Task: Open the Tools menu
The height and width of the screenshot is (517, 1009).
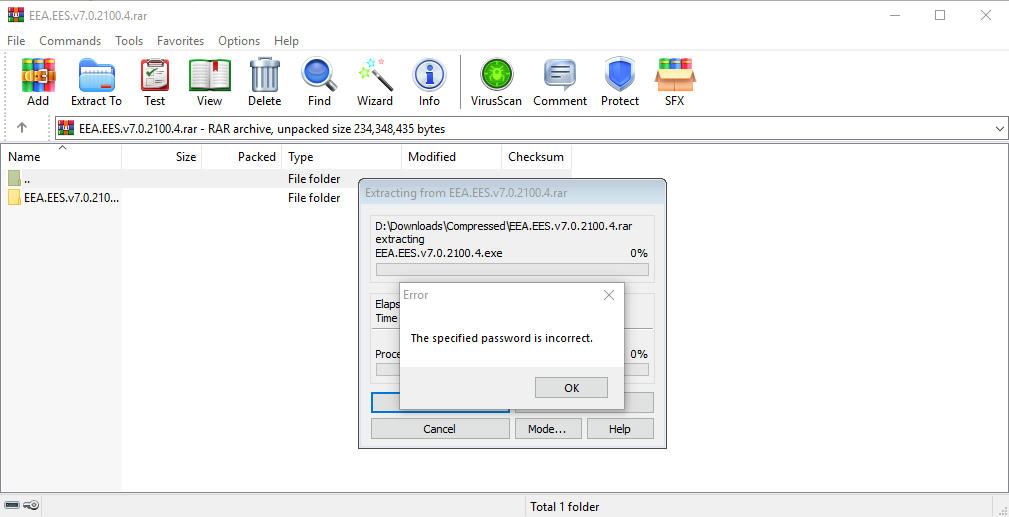Action: [129, 41]
